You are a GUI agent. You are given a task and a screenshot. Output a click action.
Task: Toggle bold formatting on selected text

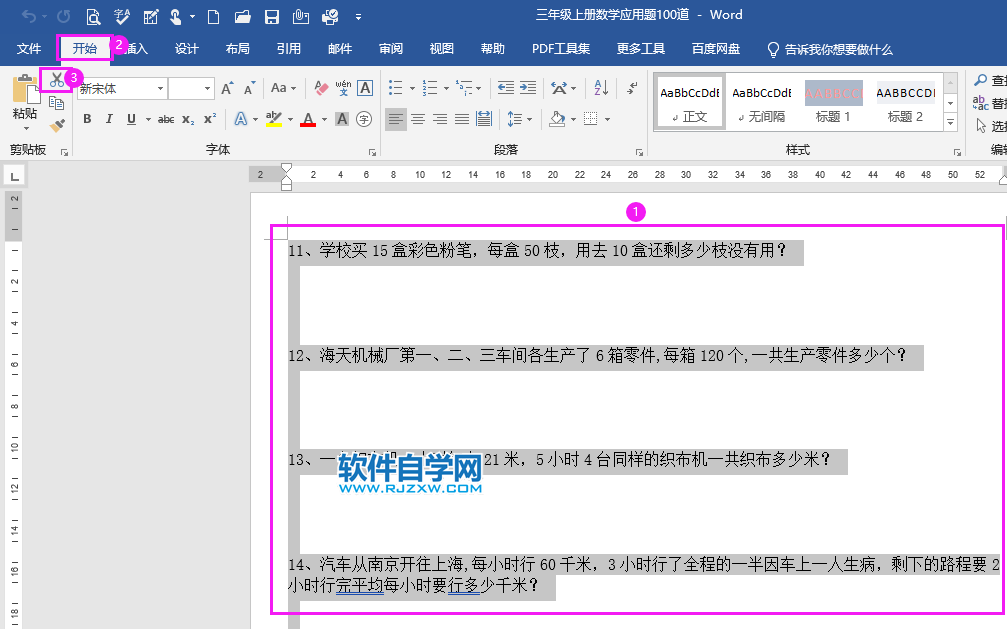coord(88,119)
